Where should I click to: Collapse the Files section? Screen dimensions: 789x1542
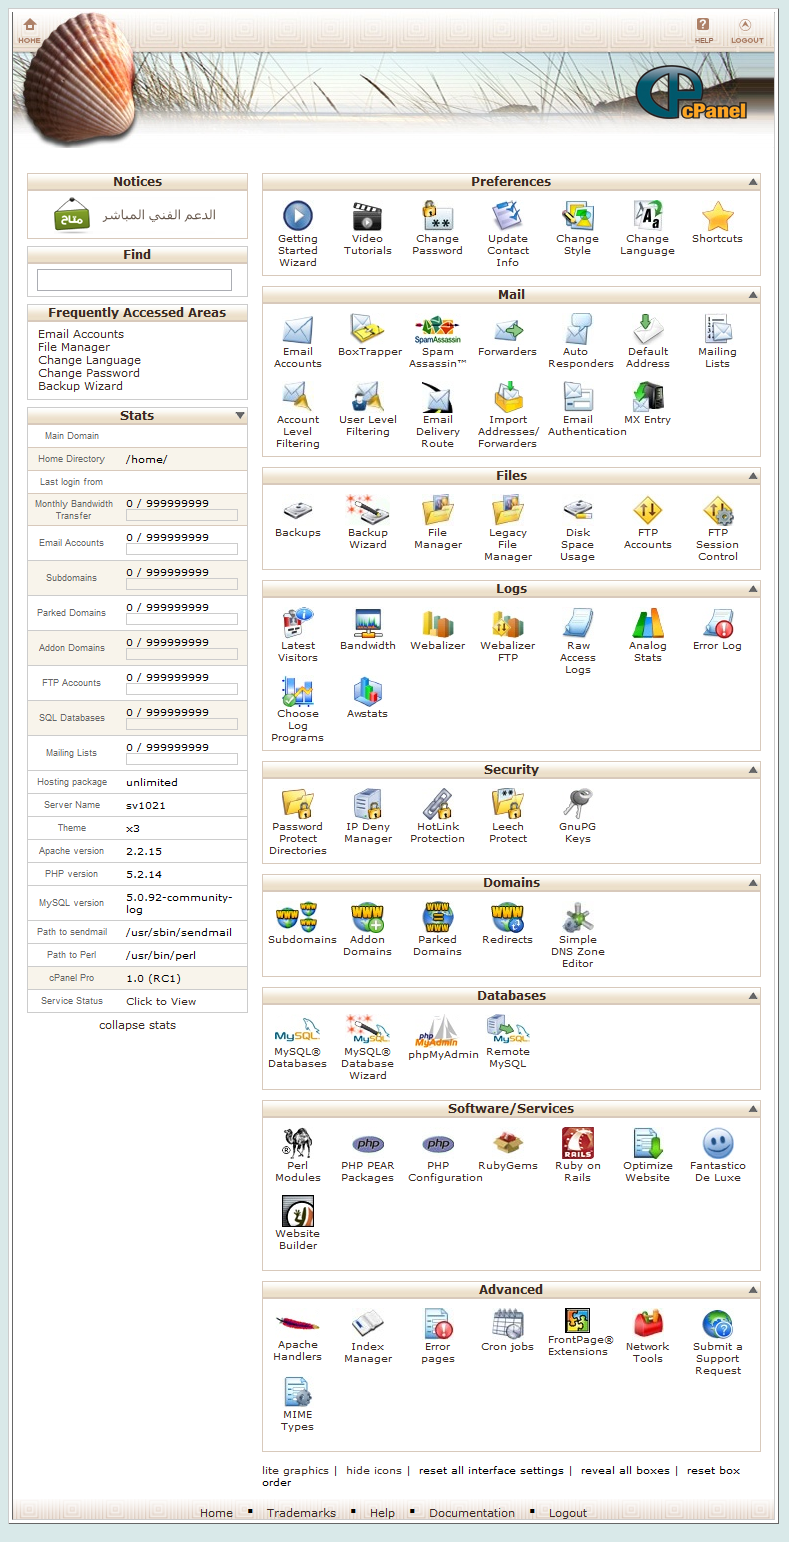[752, 476]
